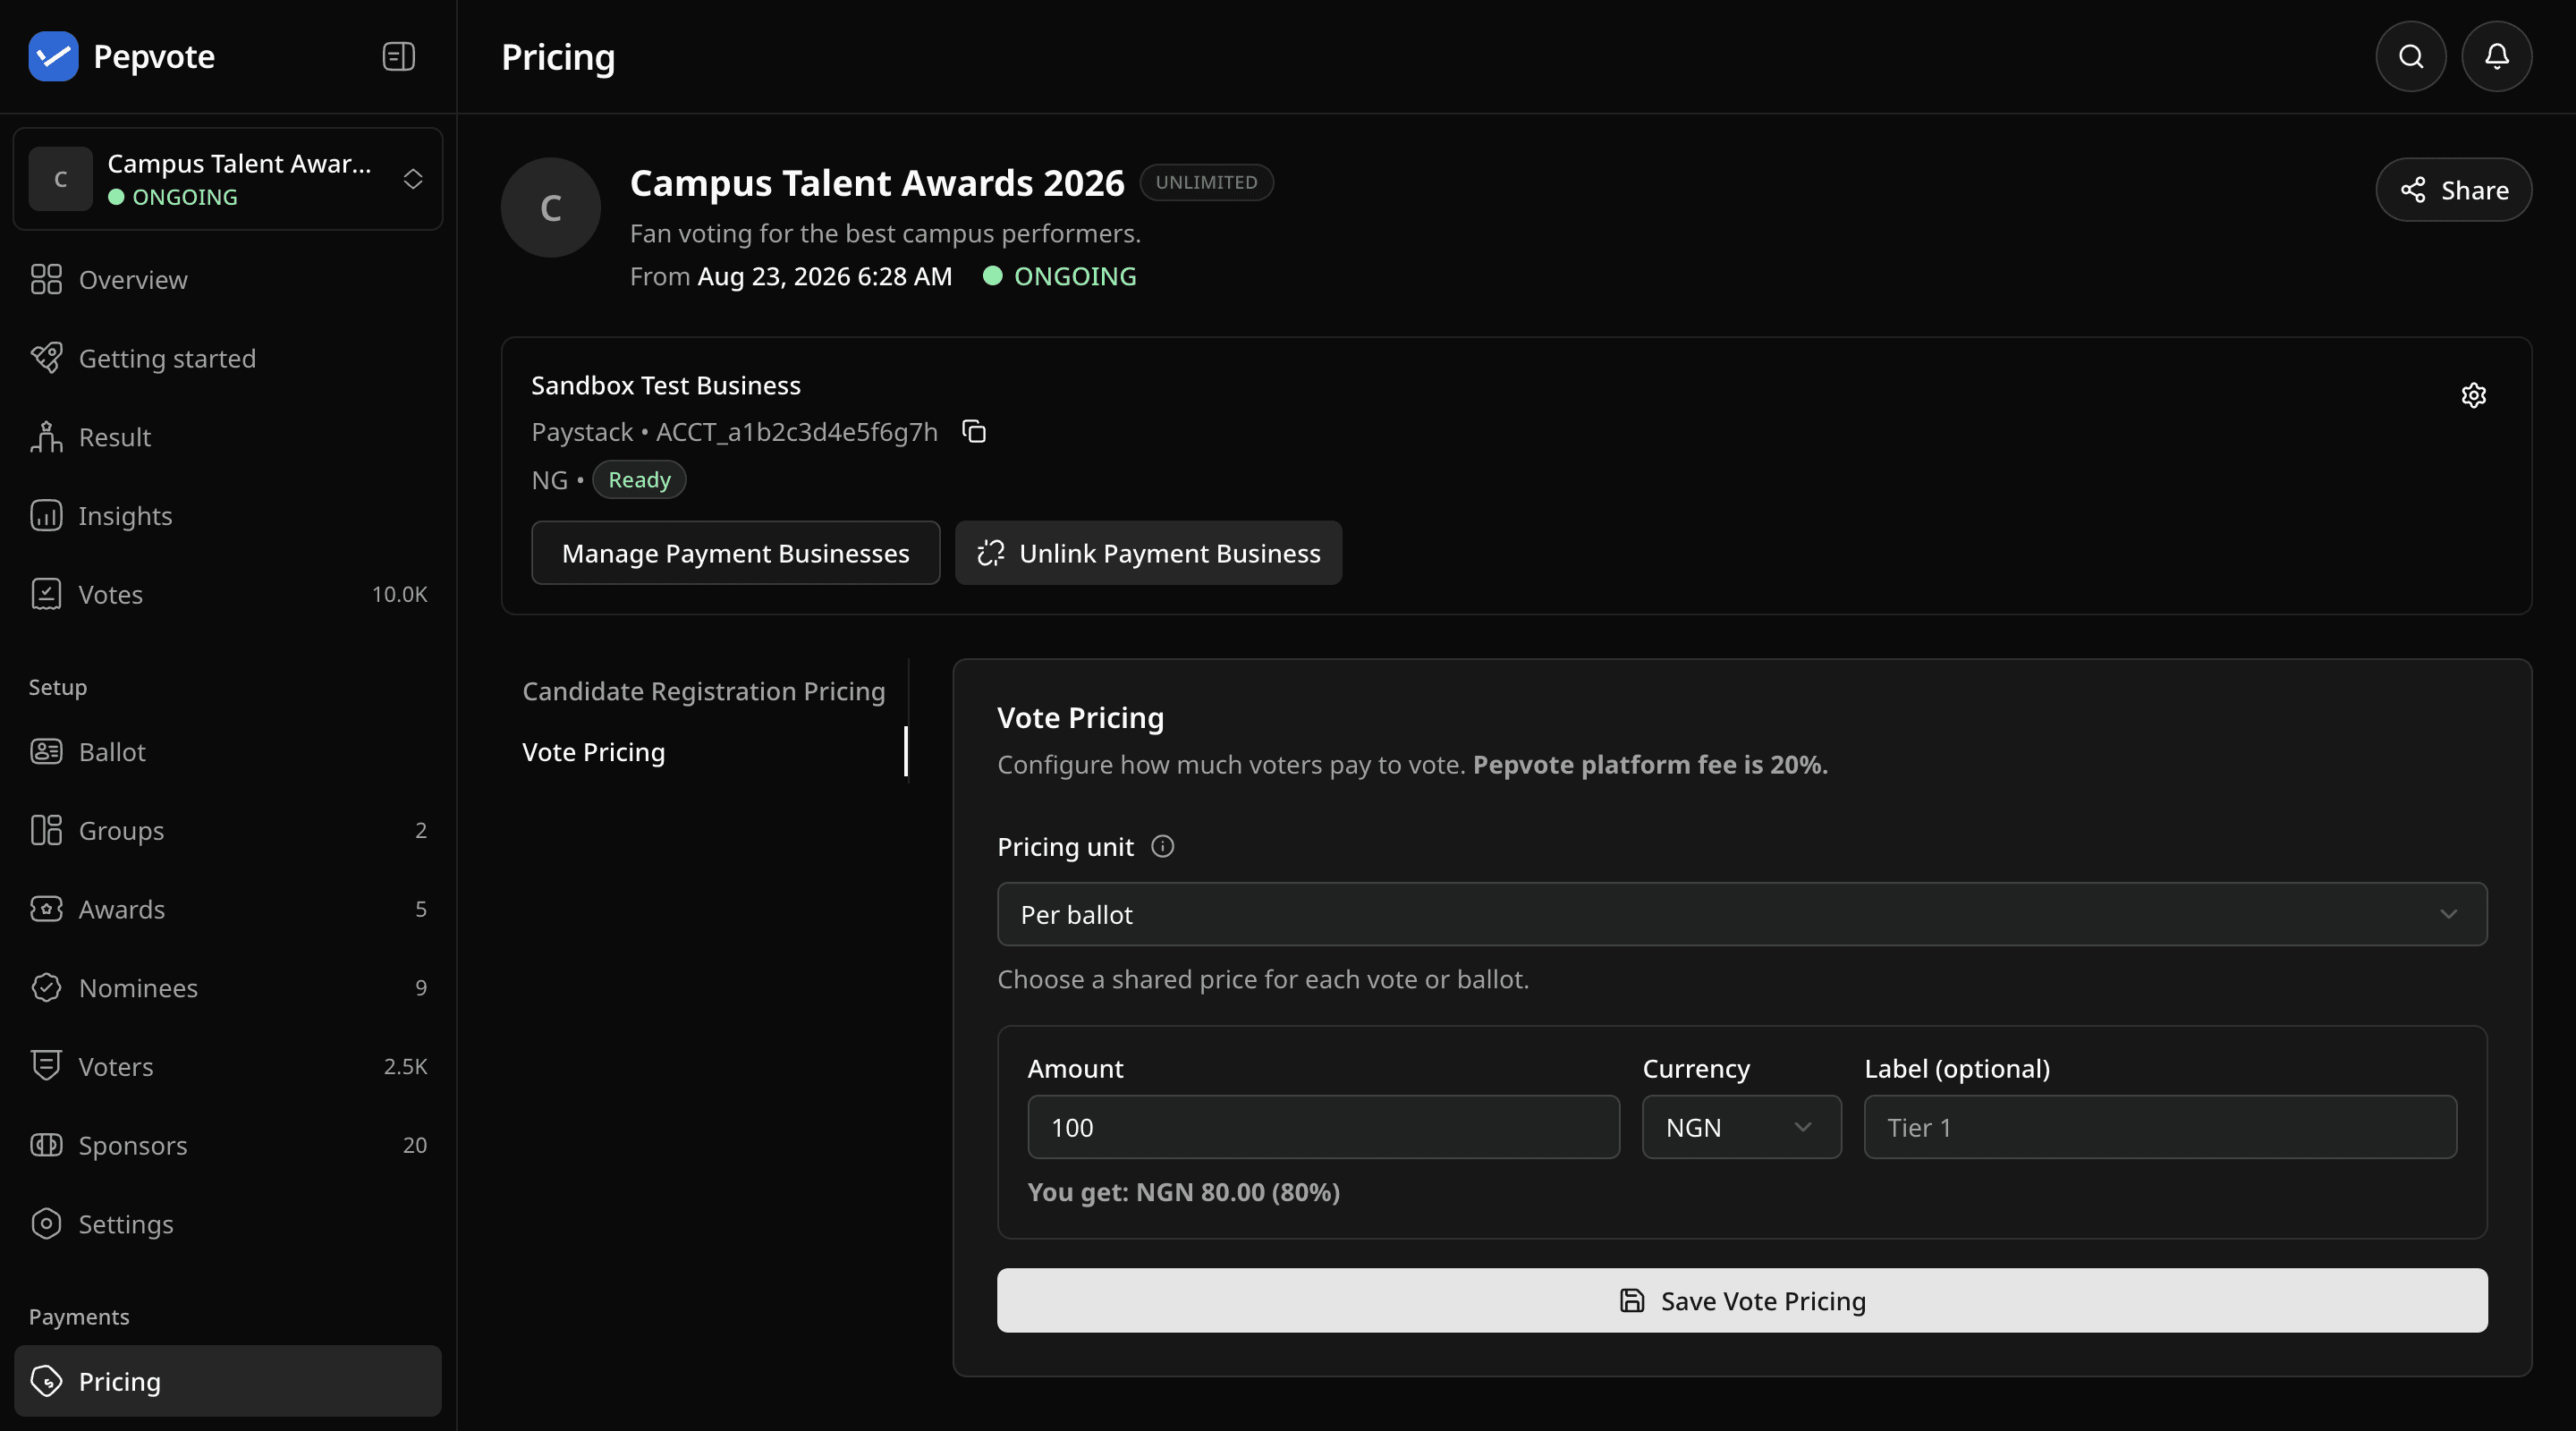This screenshot has height=1431, width=2576.
Task: Open search with the magnifier icon
Action: point(2411,56)
